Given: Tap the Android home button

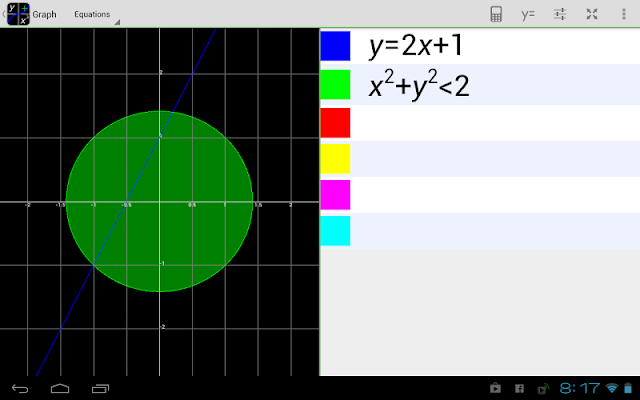Looking at the screenshot, I should coord(60,388).
